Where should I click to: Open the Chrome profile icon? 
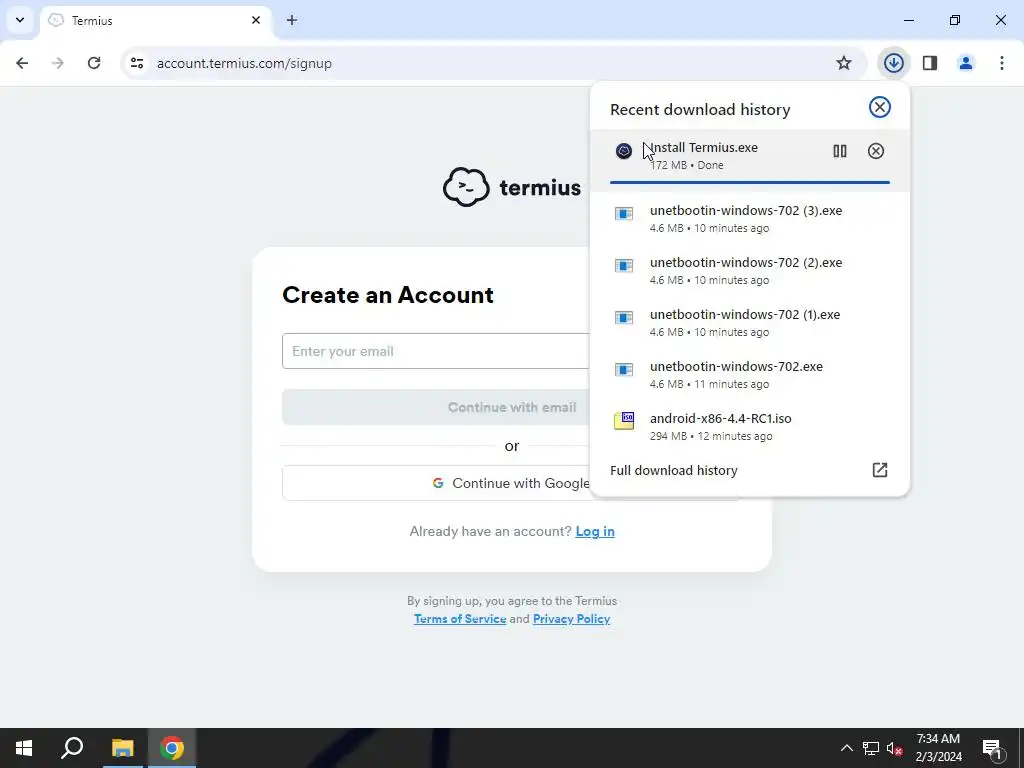click(966, 63)
